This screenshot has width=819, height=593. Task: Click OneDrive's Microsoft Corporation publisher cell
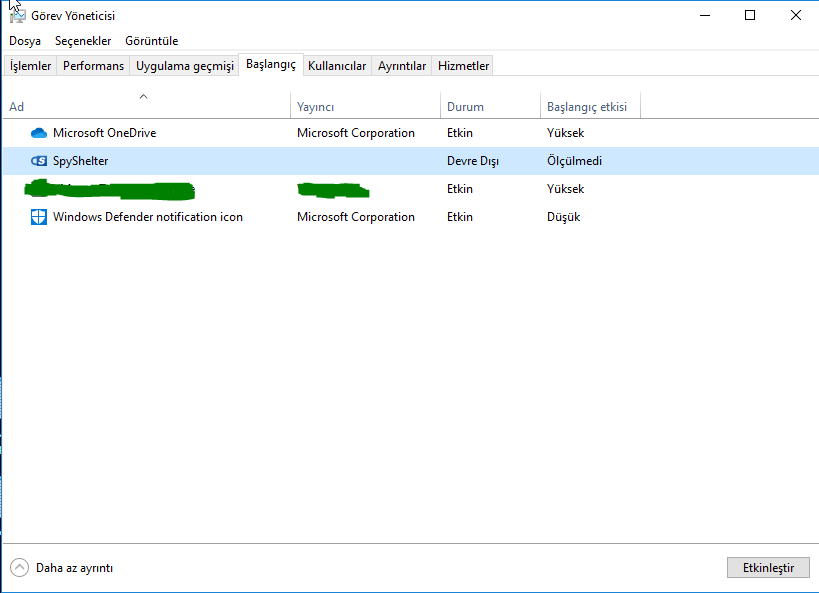(356, 133)
